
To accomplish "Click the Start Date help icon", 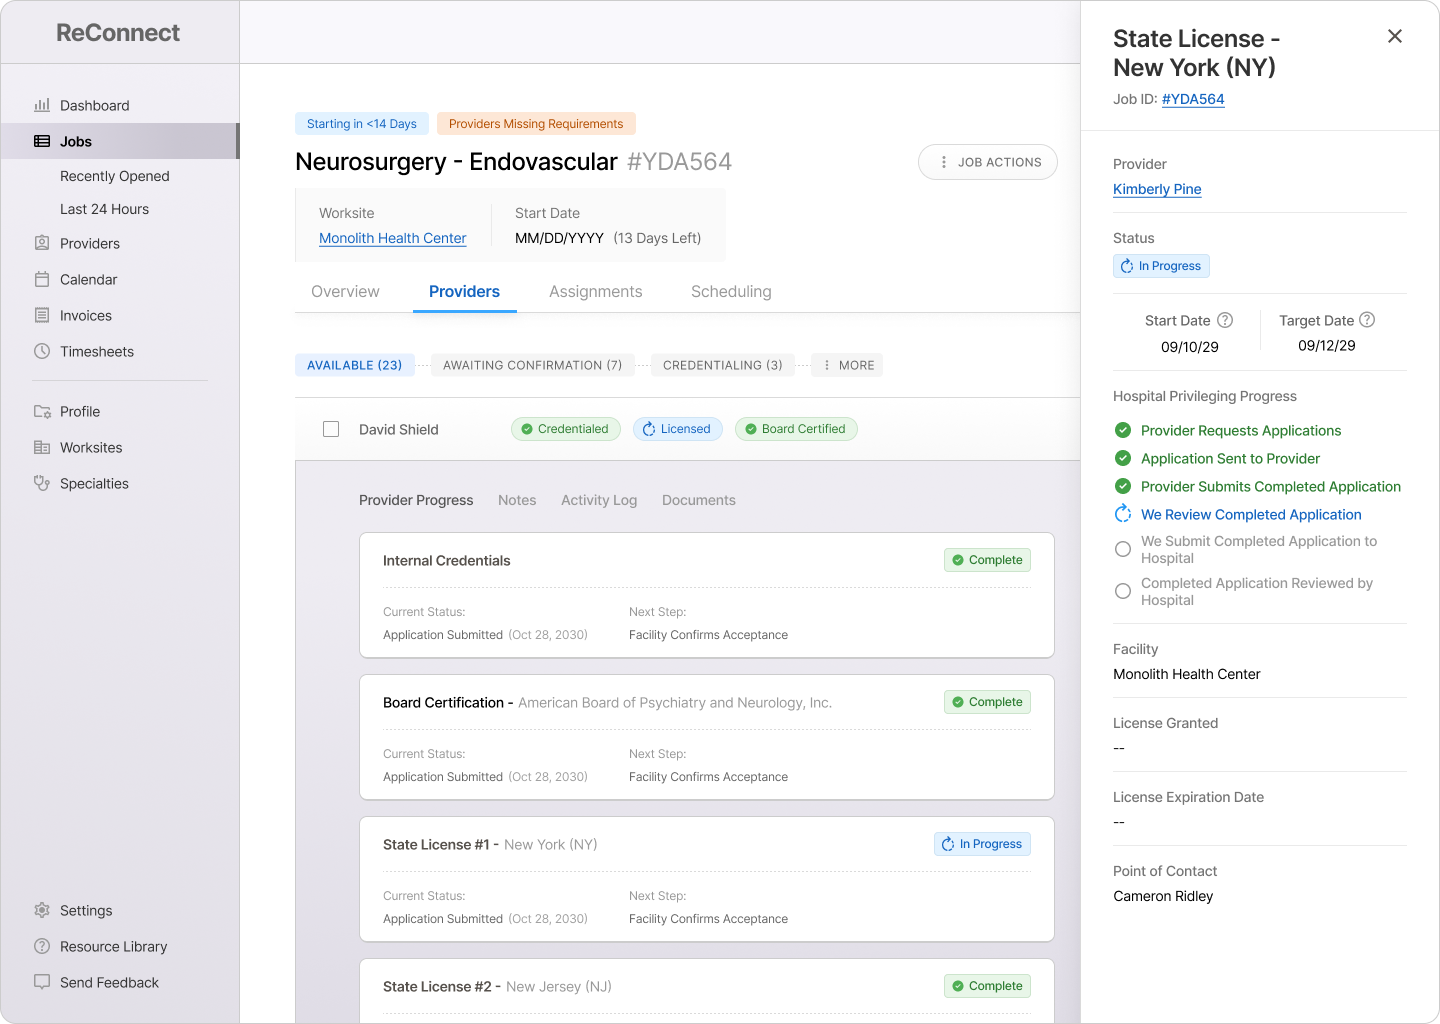I will (1225, 320).
